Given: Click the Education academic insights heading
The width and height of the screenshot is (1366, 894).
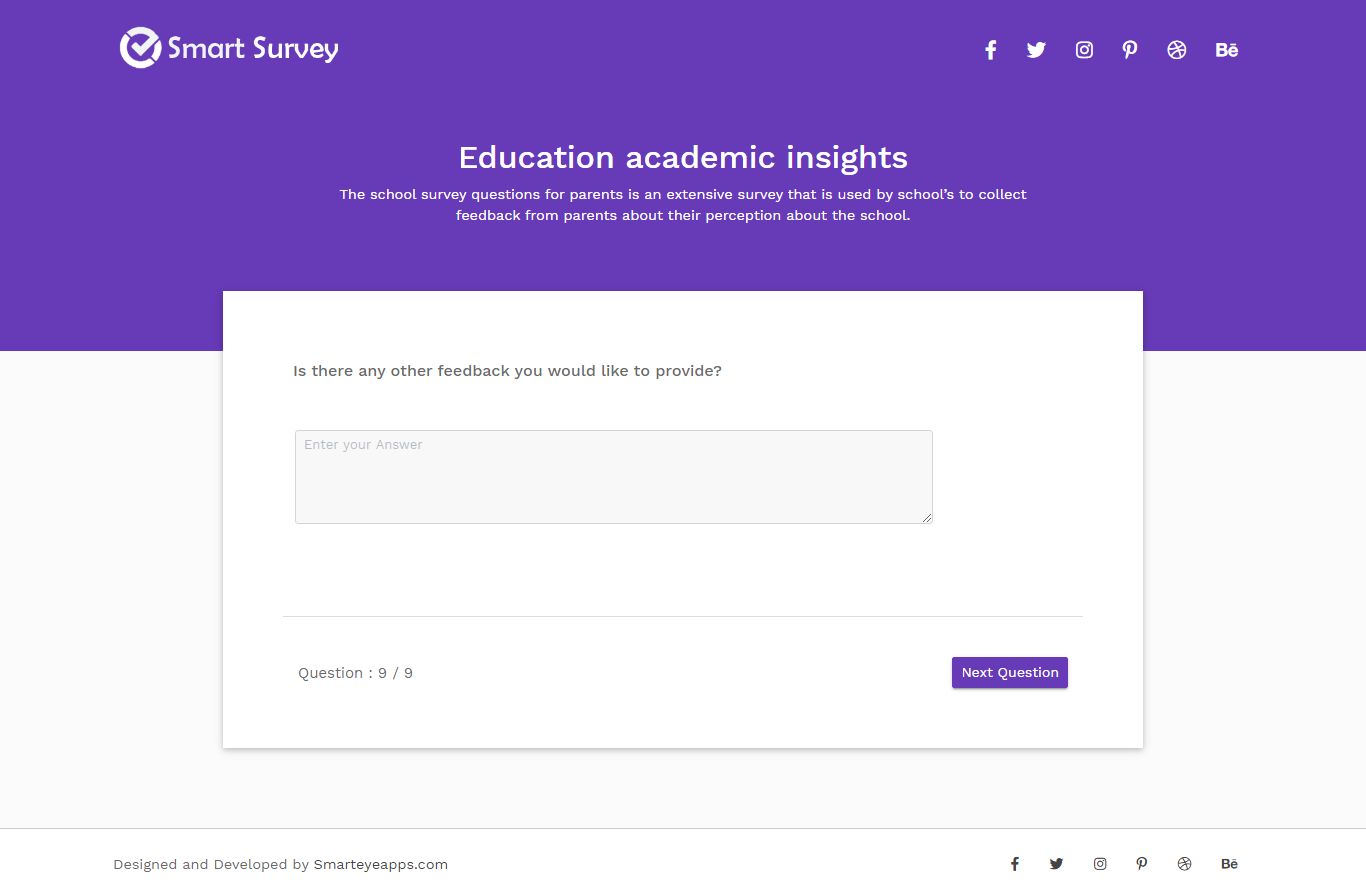Looking at the screenshot, I should (x=683, y=157).
